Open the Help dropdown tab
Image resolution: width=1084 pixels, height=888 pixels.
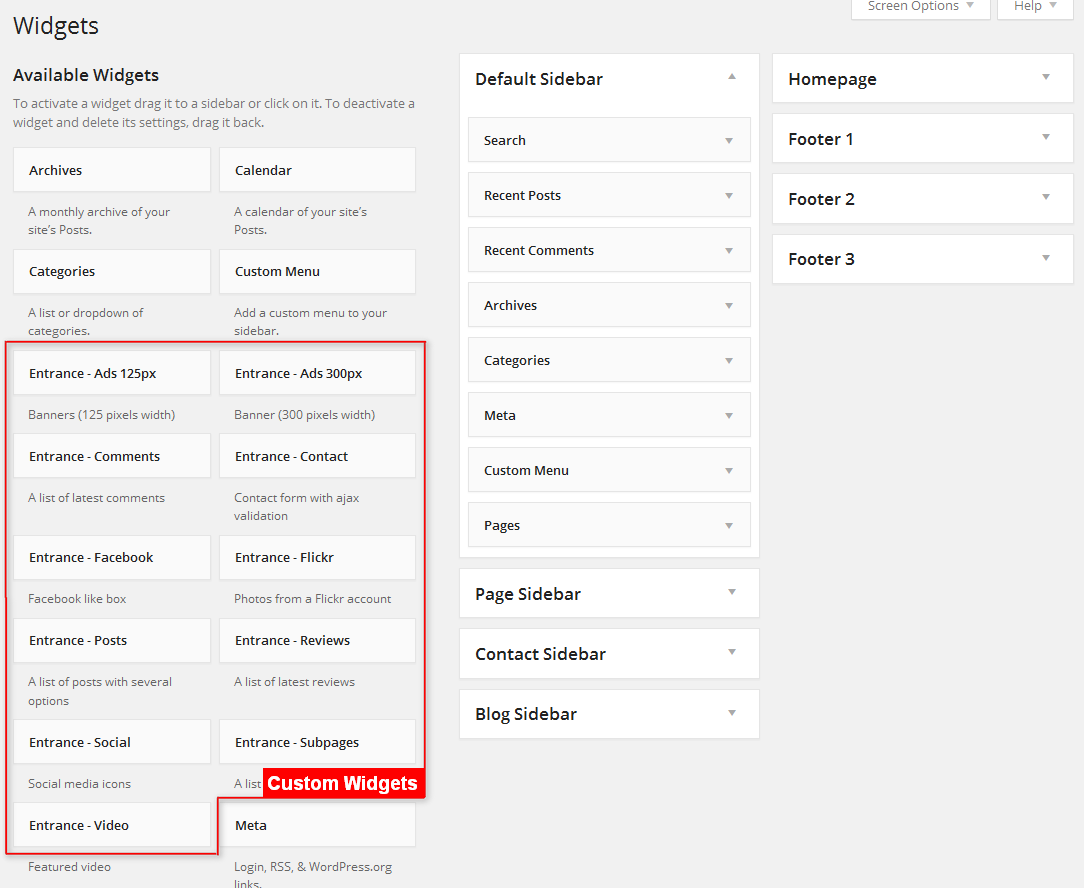click(x=1034, y=7)
